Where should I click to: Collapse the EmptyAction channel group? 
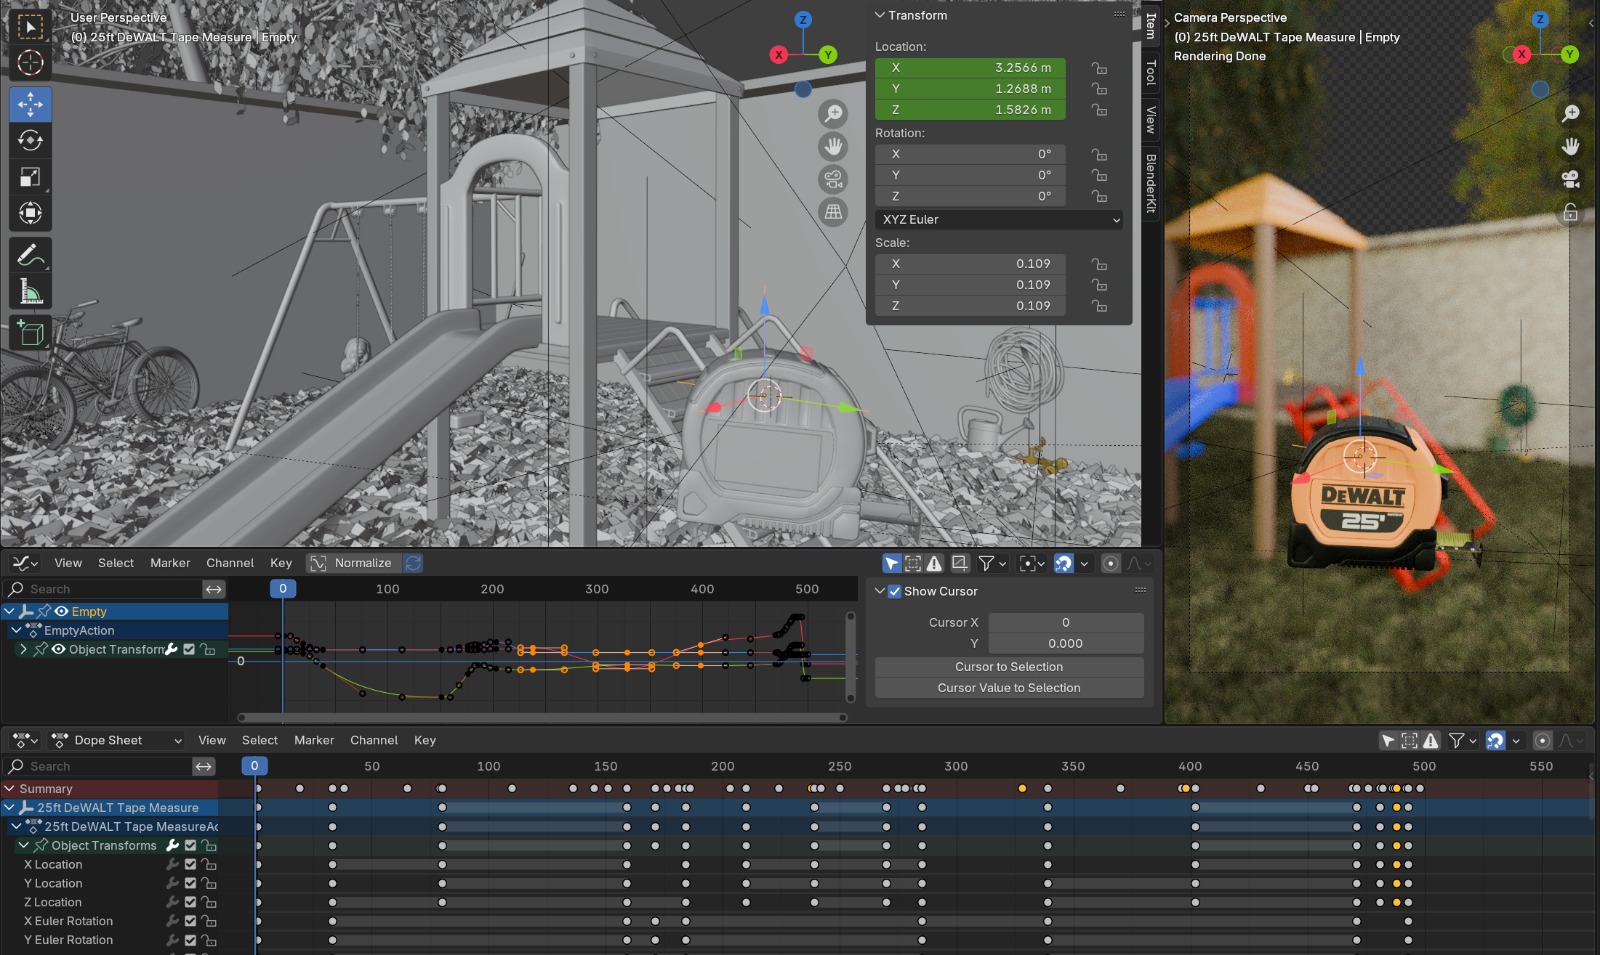pyautogui.click(x=14, y=630)
